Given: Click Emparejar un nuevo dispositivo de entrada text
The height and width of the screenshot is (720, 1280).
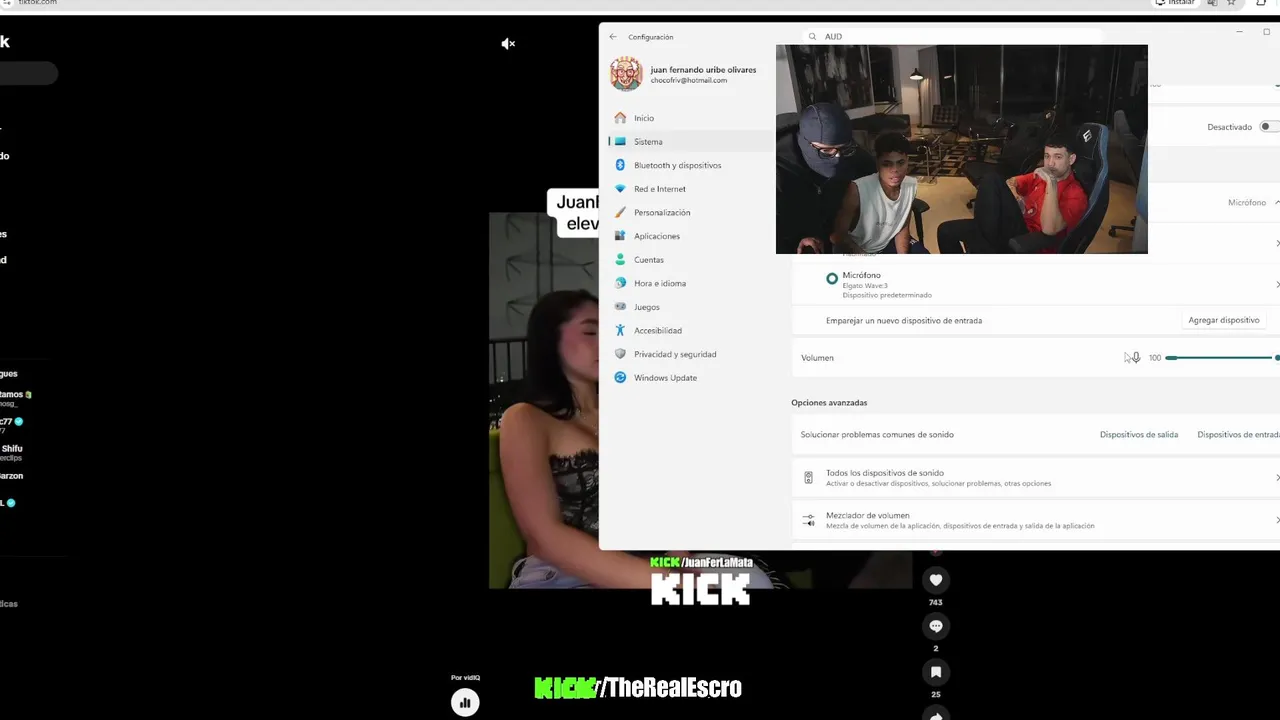Looking at the screenshot, I should pyautogui.click(x=904, y=321).
